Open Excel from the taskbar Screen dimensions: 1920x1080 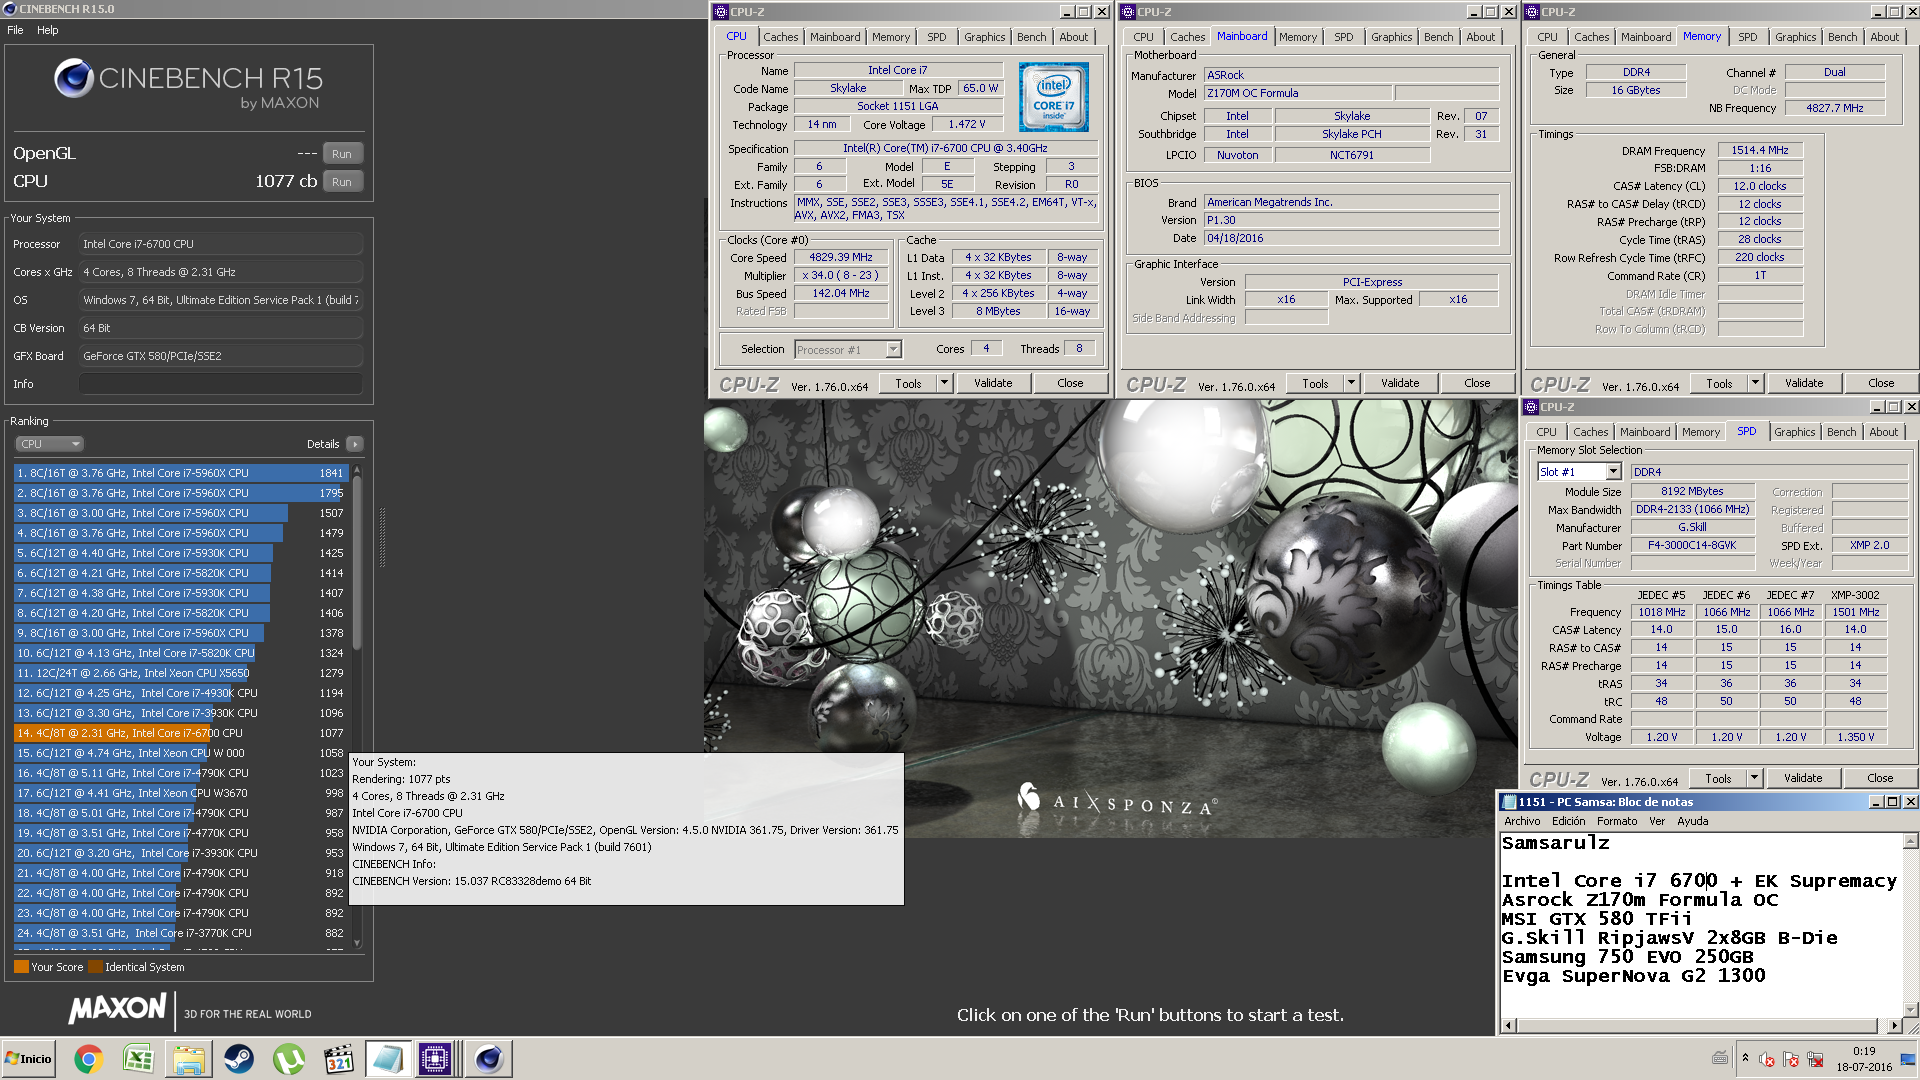click(138, 1059)
